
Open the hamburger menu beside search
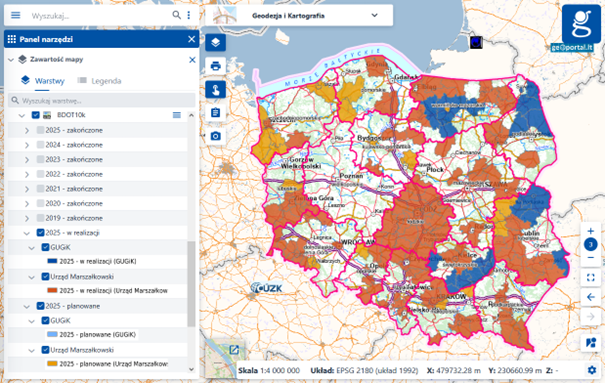(x=15, y=15)
